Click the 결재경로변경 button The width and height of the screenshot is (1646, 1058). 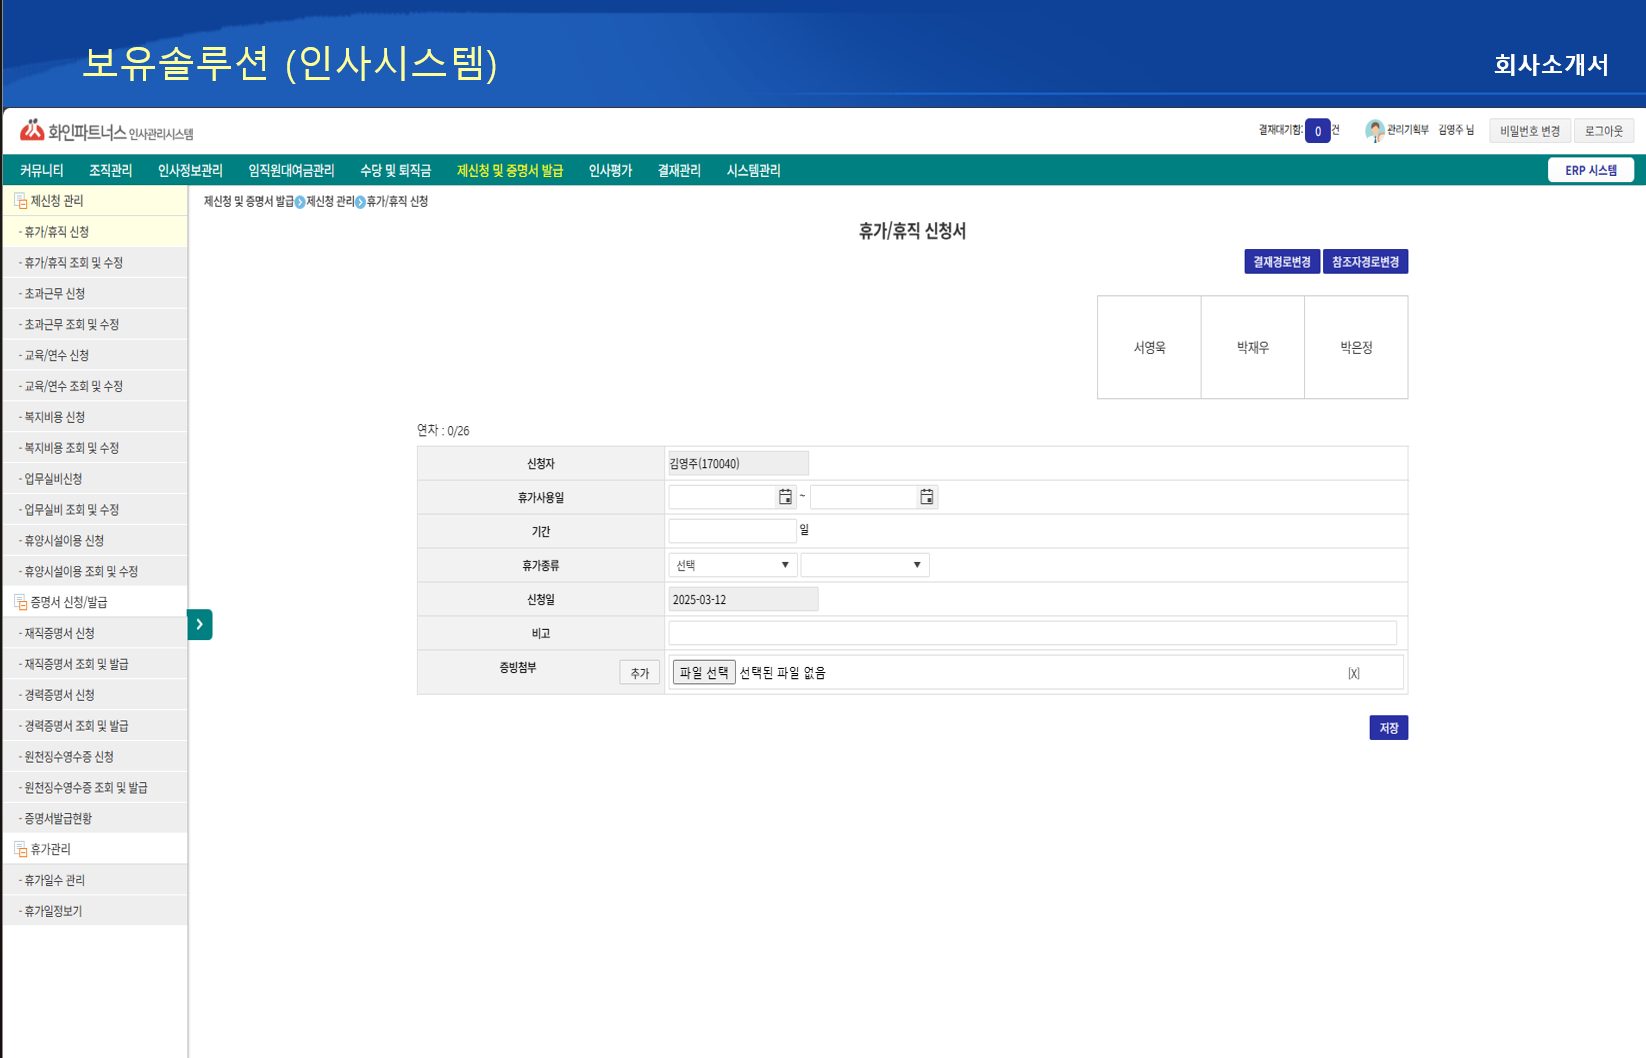[1281, 261]
